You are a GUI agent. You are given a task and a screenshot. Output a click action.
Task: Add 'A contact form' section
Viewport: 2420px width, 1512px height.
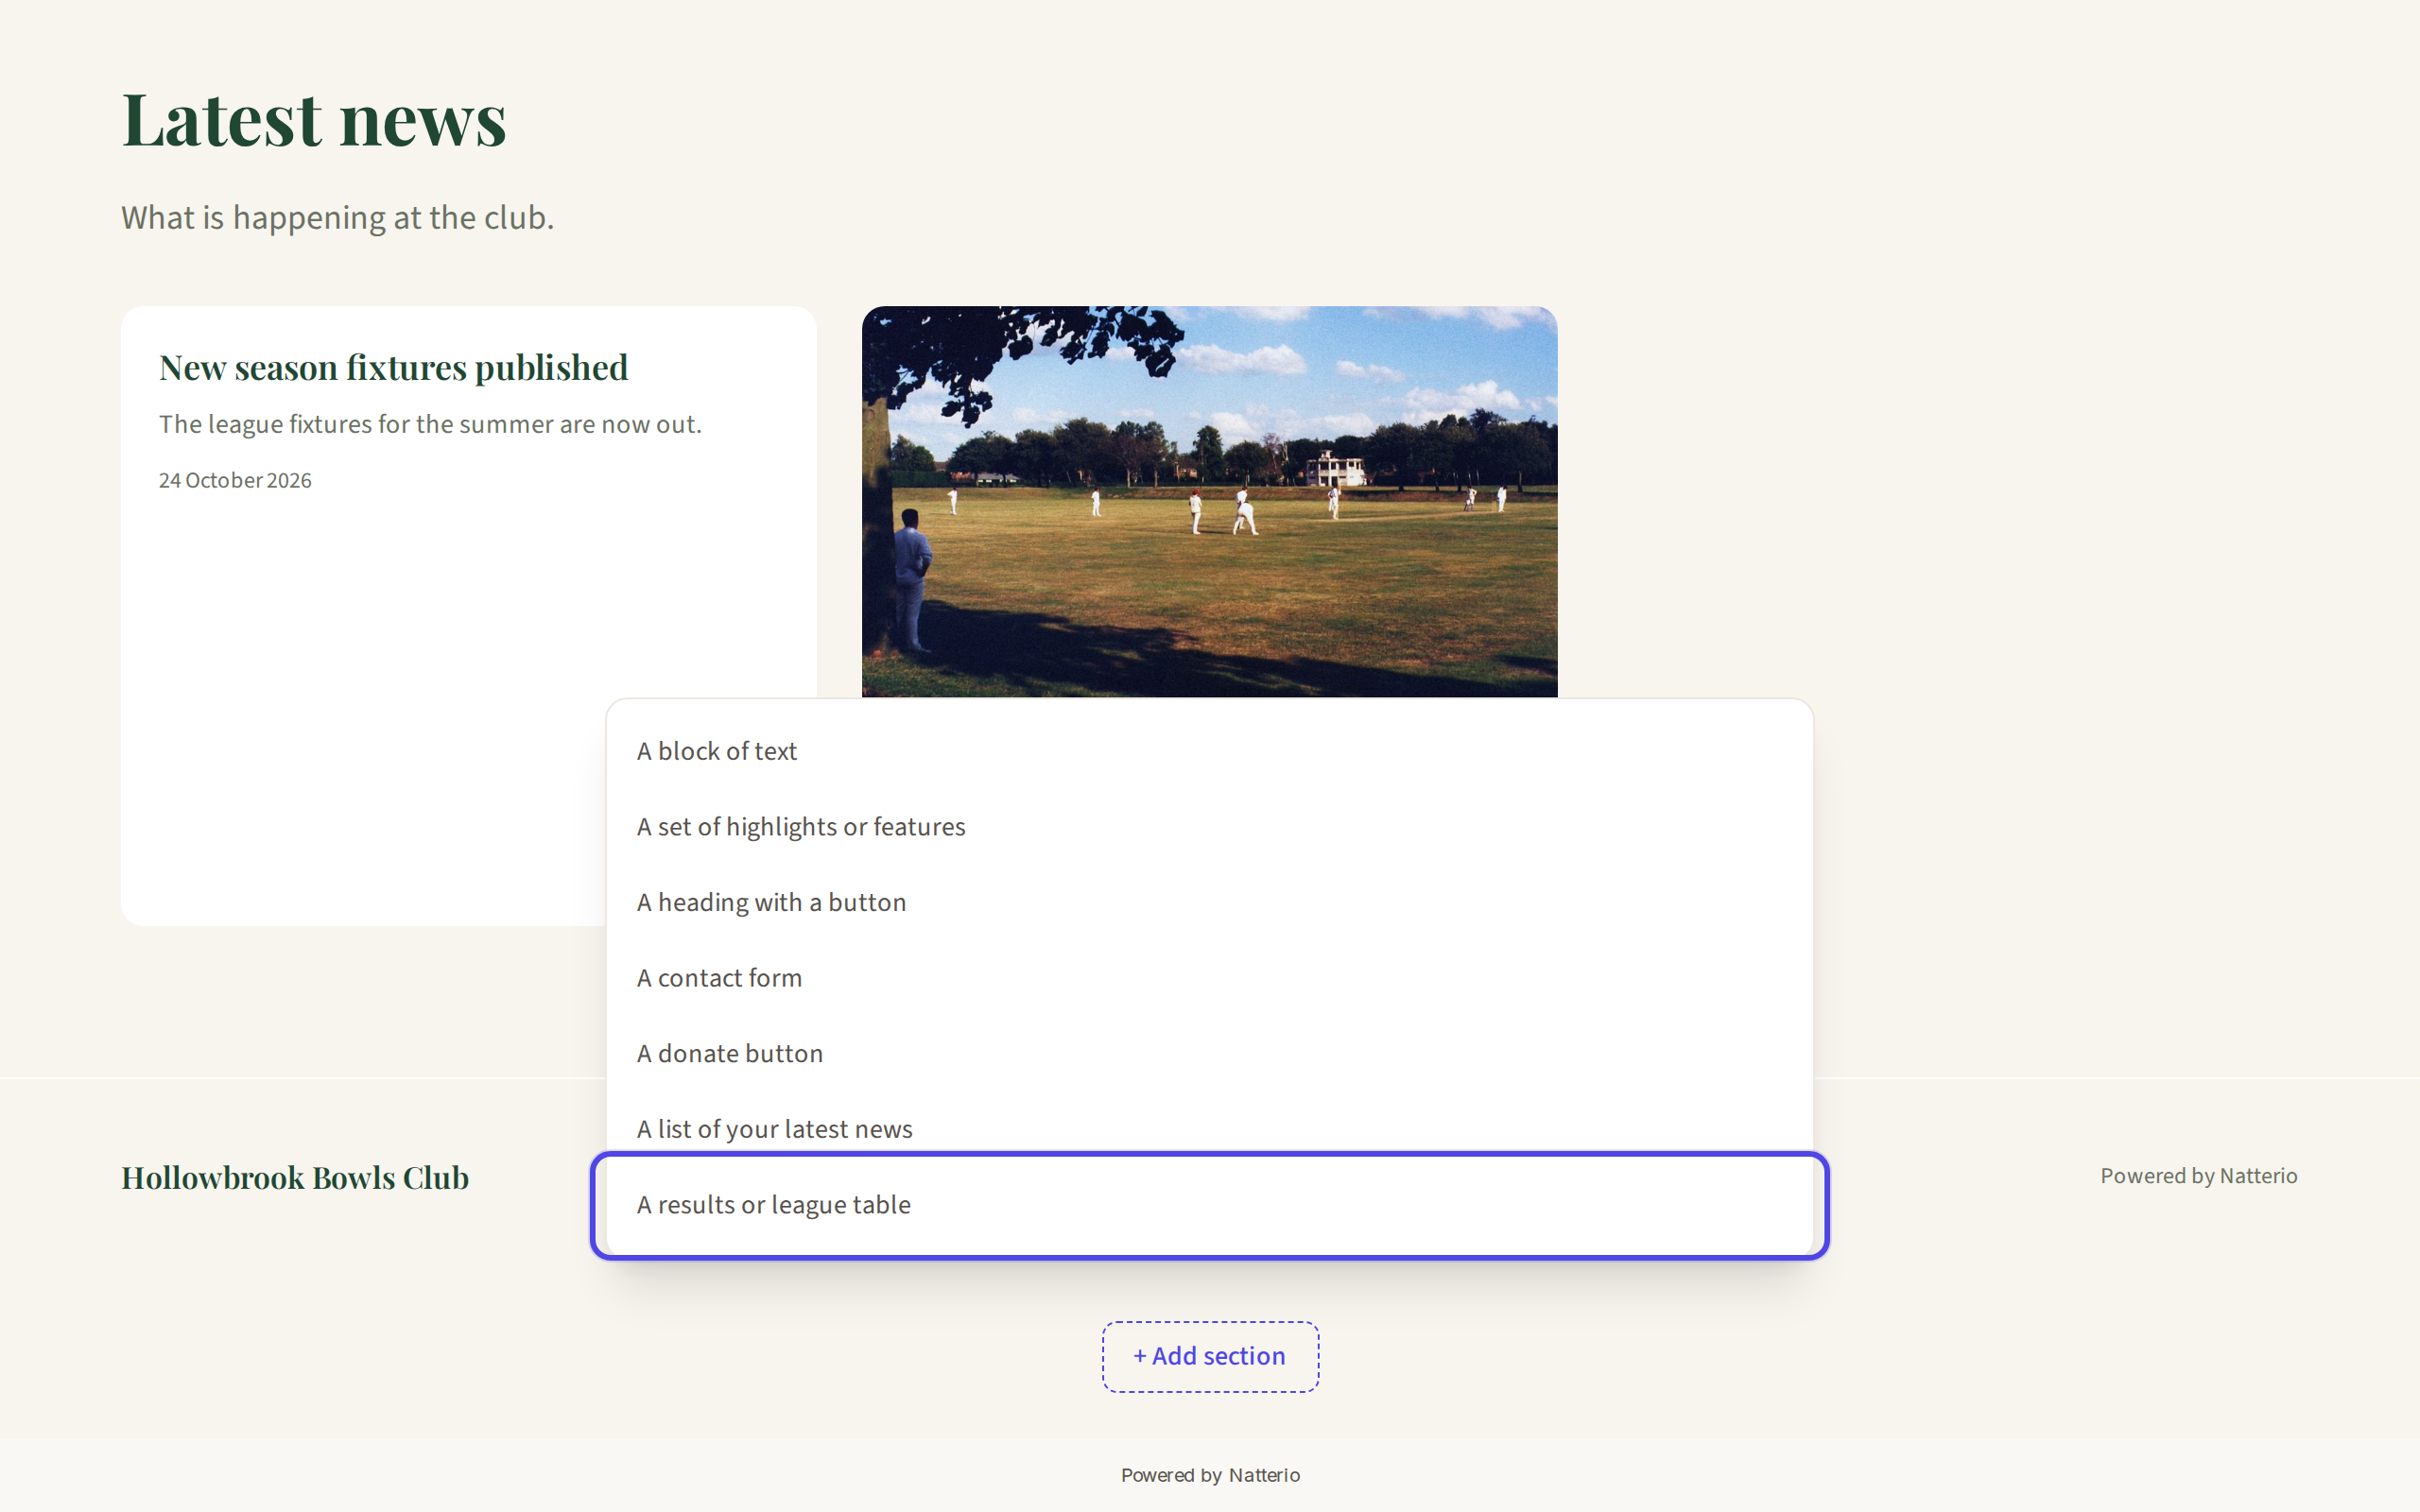(x=1209, y=978)
